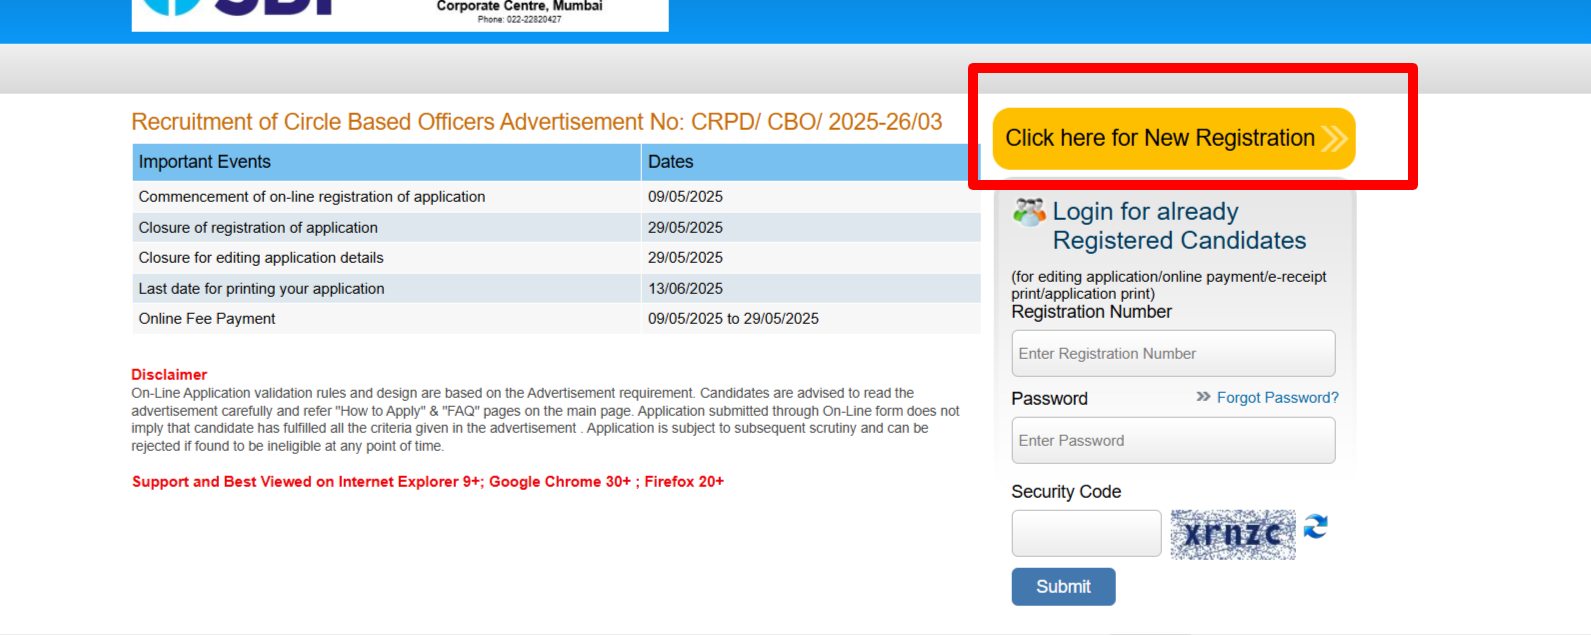Focus the Enter Registration Number field
This screenshot has height=635, width=1591.
point(1173,354)
